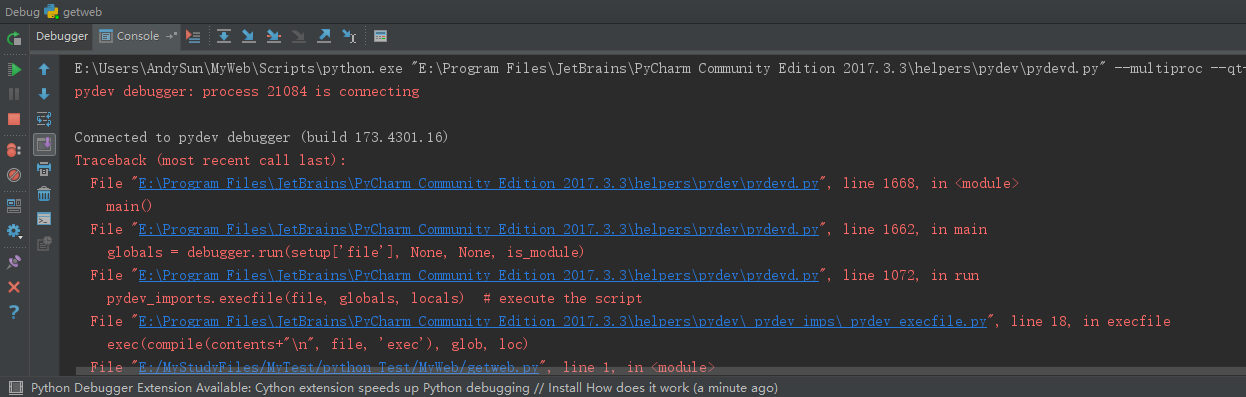Toggle Mute Breakpoints icon

pyautogui.click(x=14, y=175)
